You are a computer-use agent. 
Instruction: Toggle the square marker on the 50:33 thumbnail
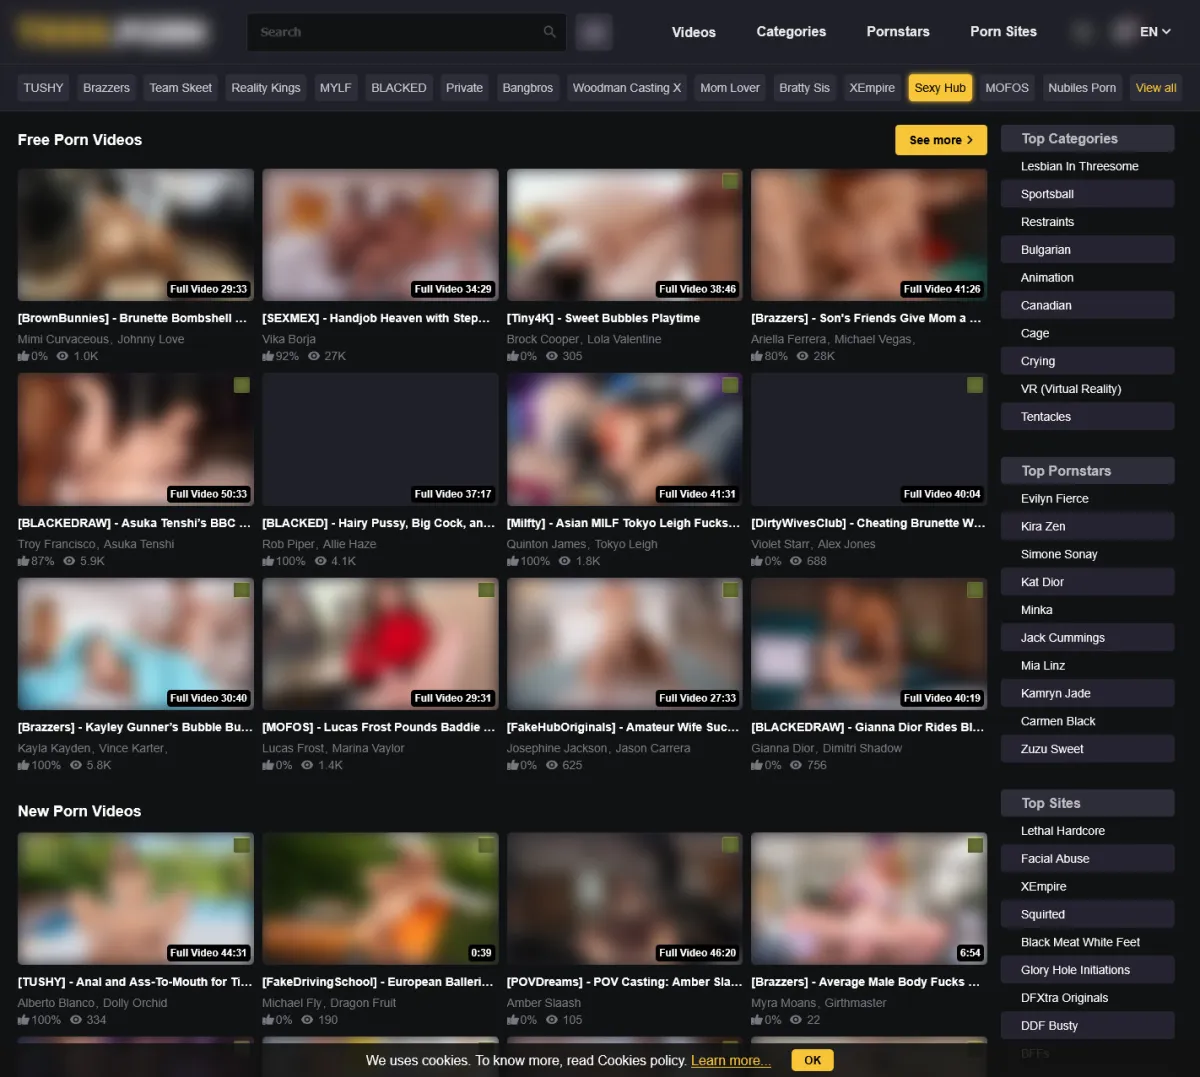pyautogui.click(x=241, y=385)
